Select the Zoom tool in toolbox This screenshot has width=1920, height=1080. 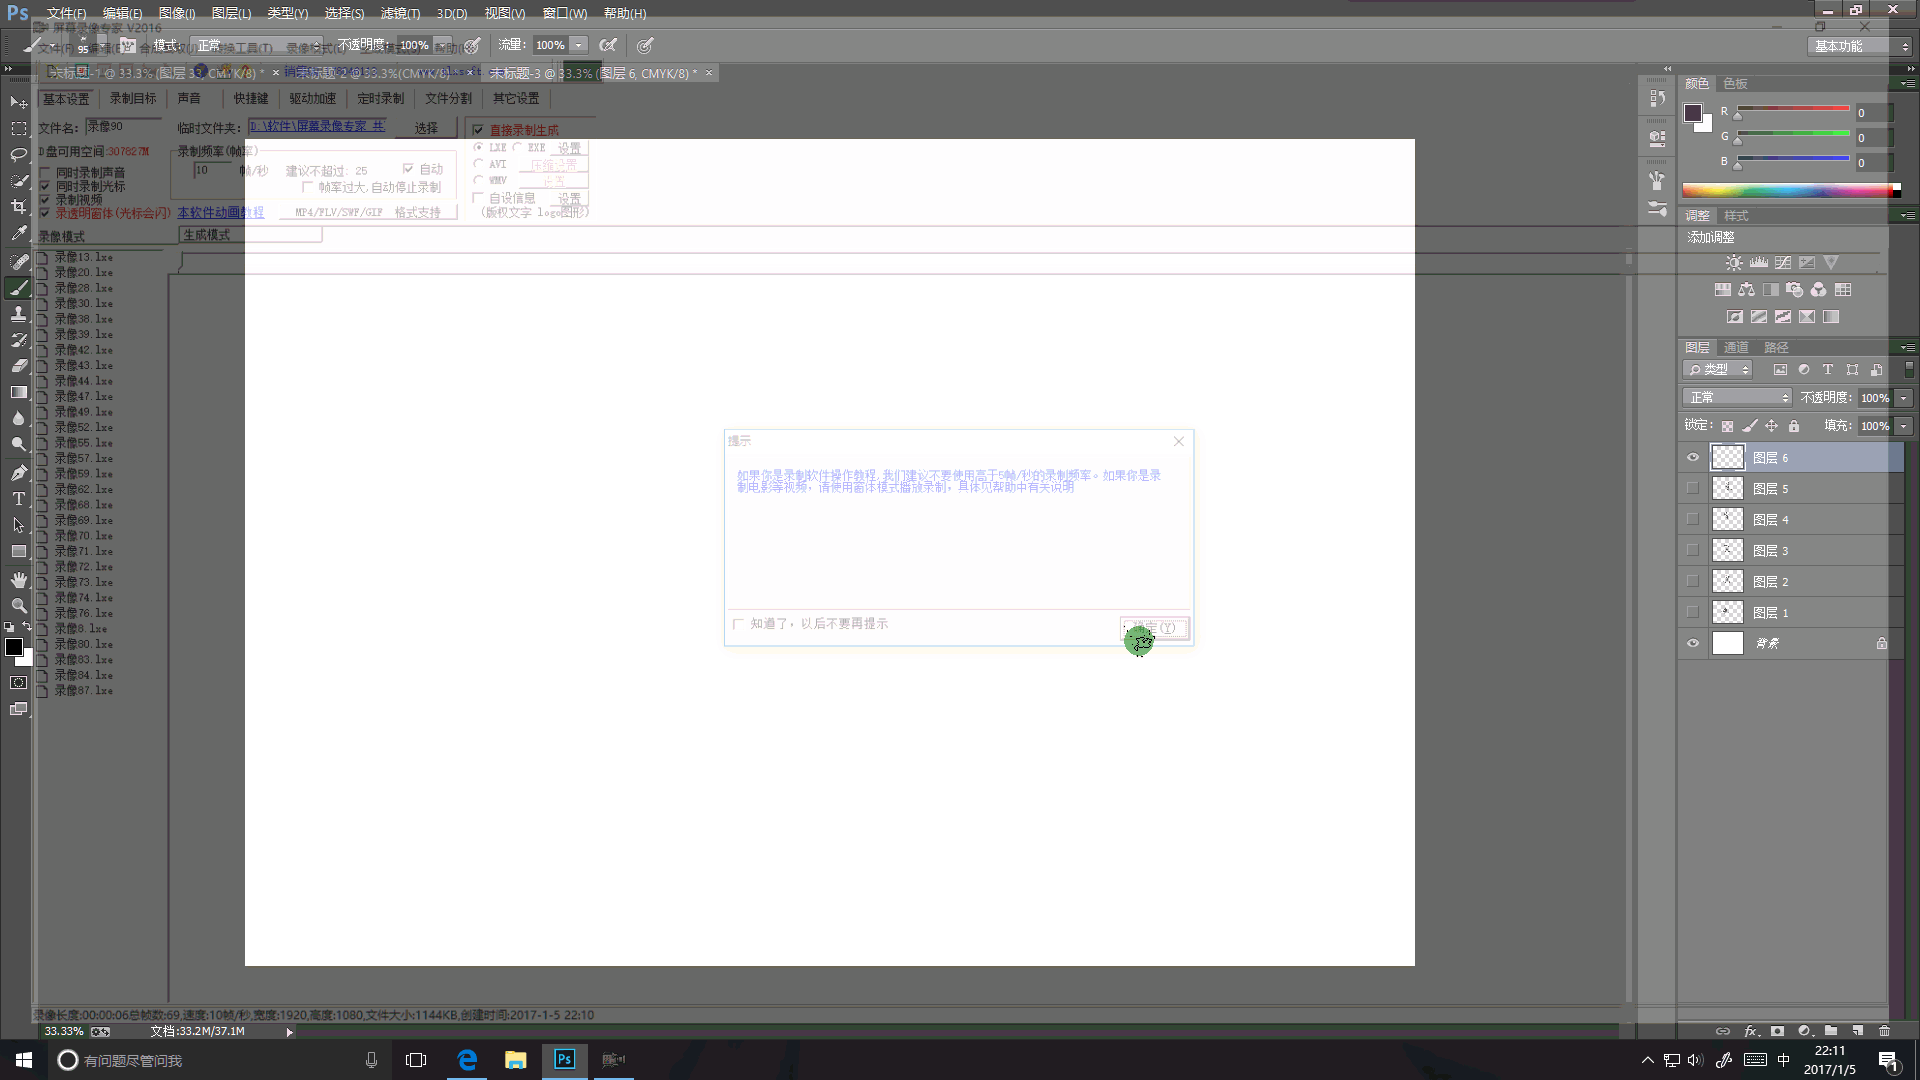(x=18, y=605)
